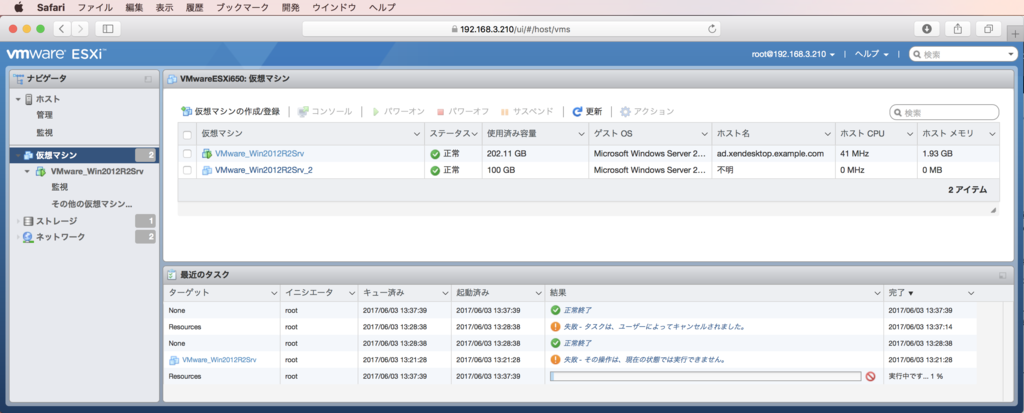The height and width of the screenshot is (413, 1024).
Task: Open the 履歴 menu
Action: pos(197,7)
